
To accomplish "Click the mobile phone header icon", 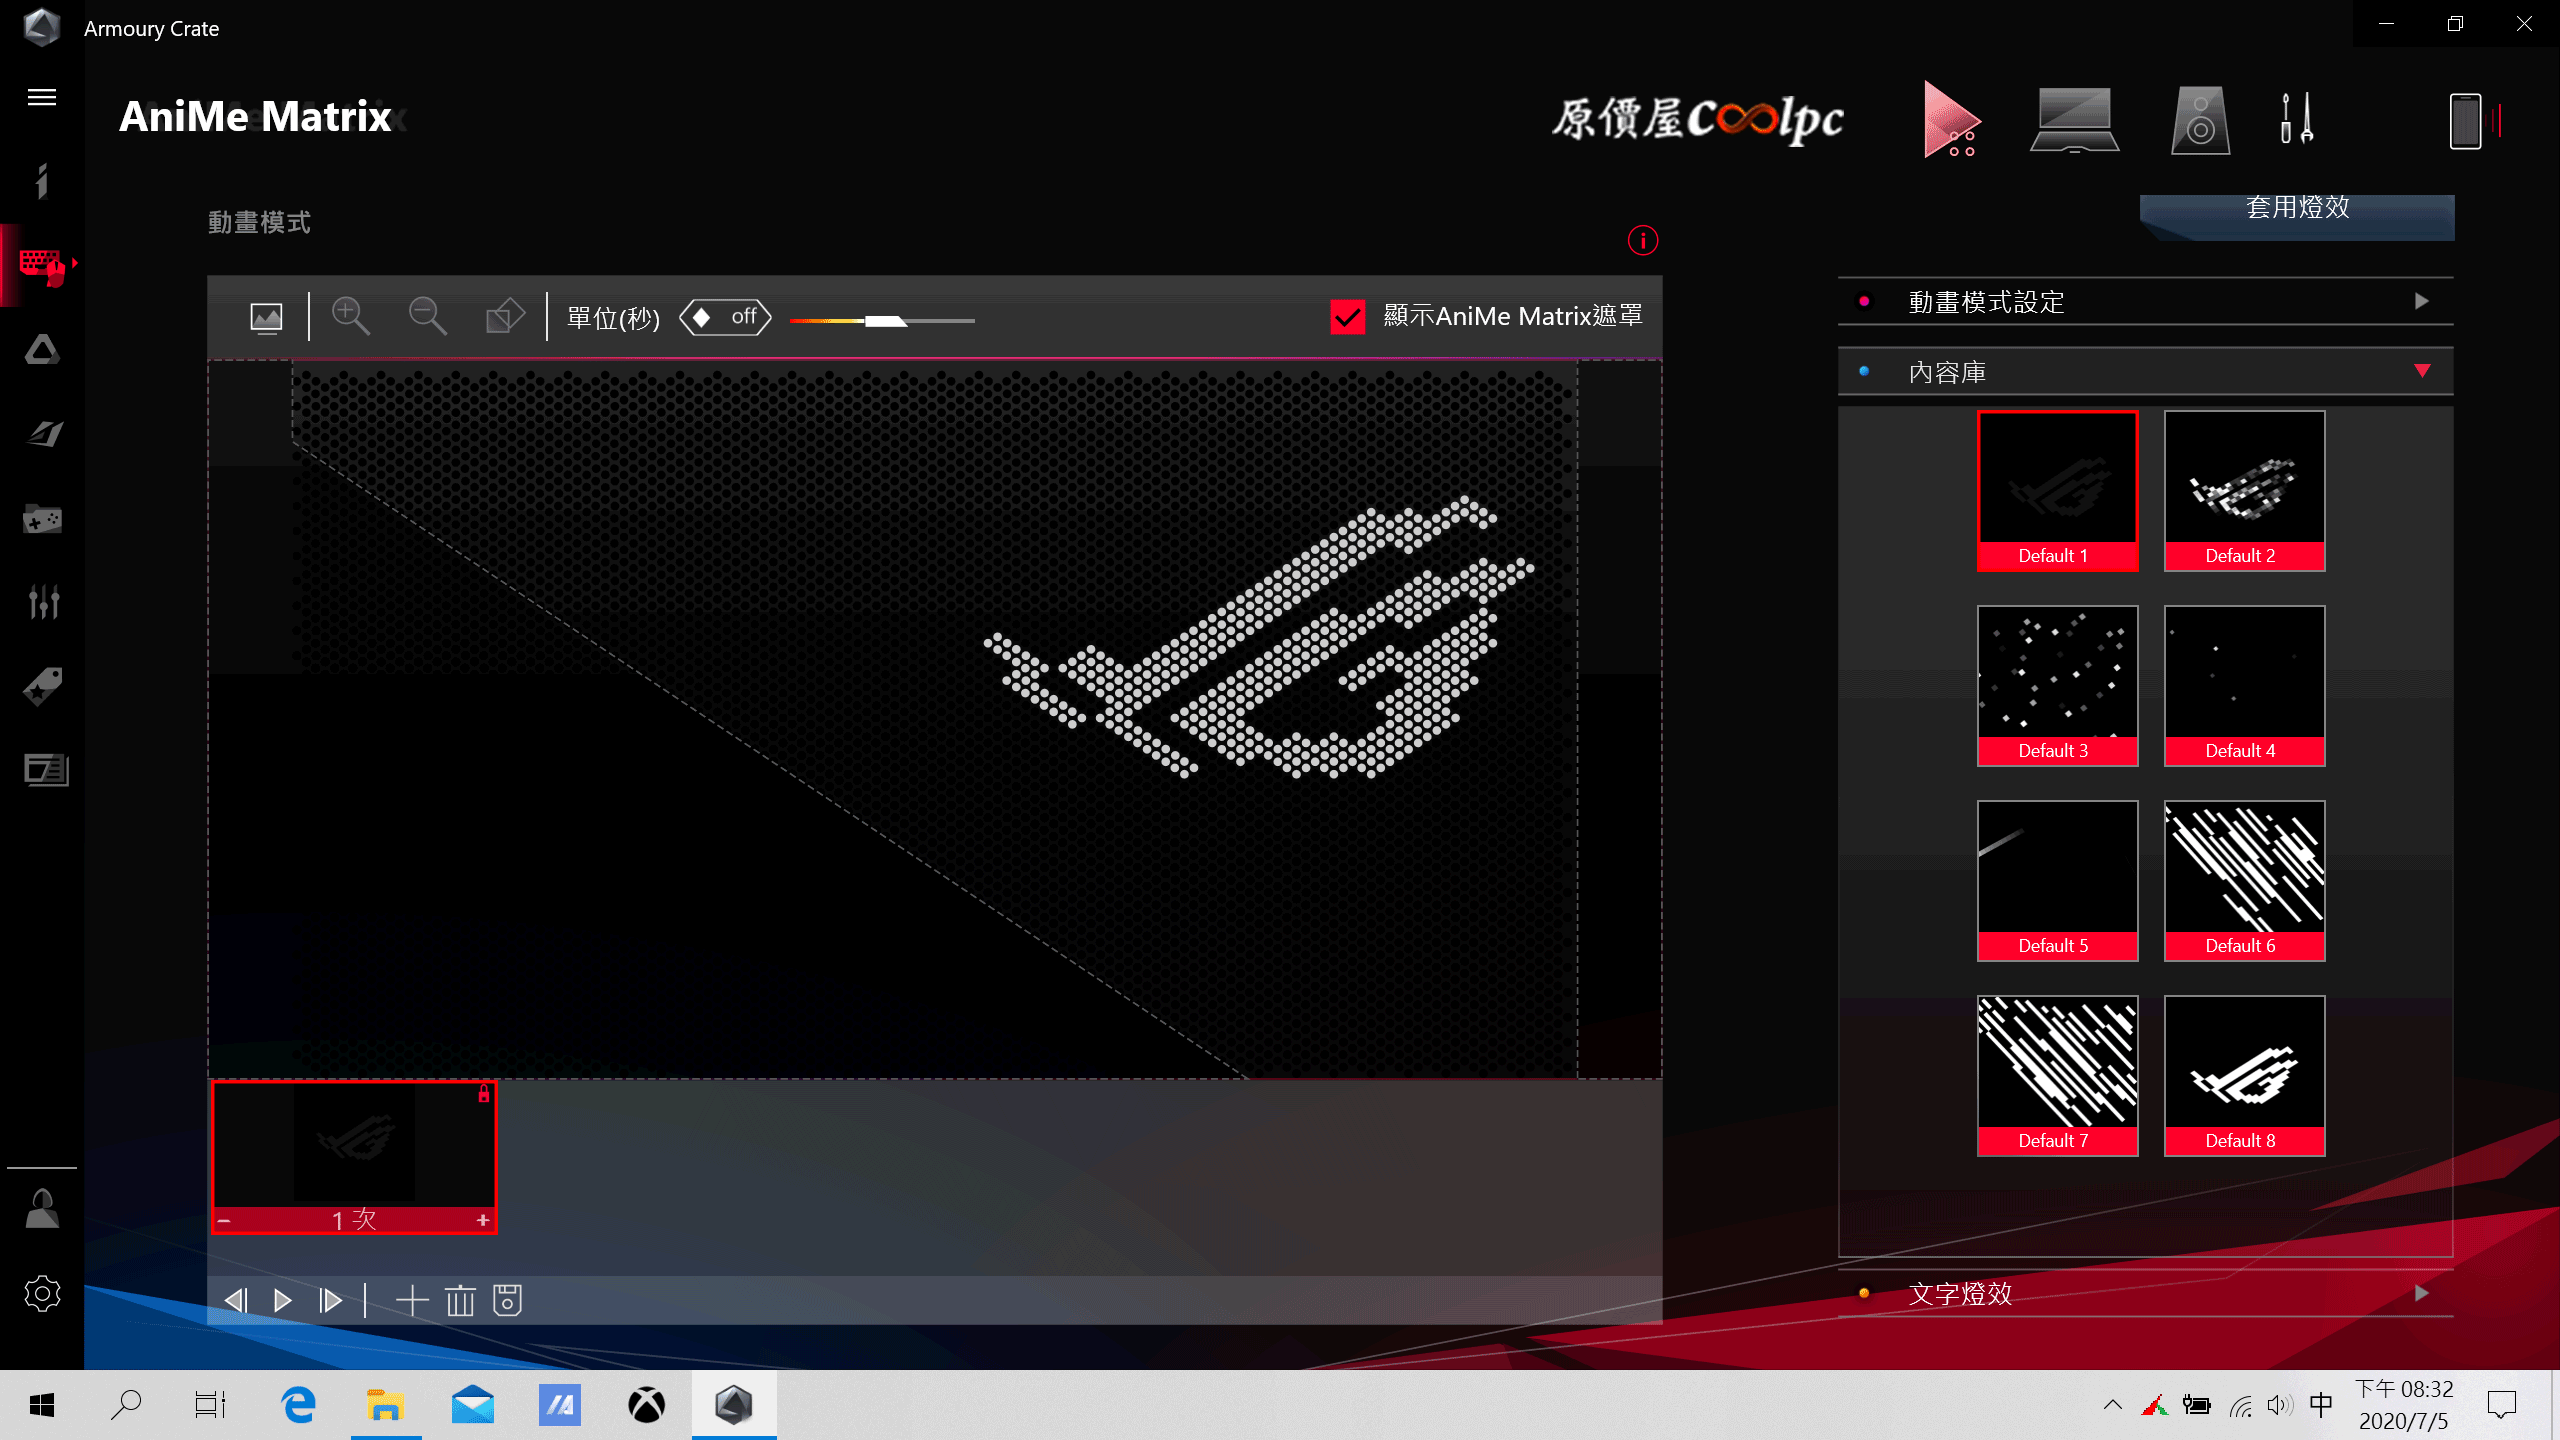I will (x=2465, y=121).
